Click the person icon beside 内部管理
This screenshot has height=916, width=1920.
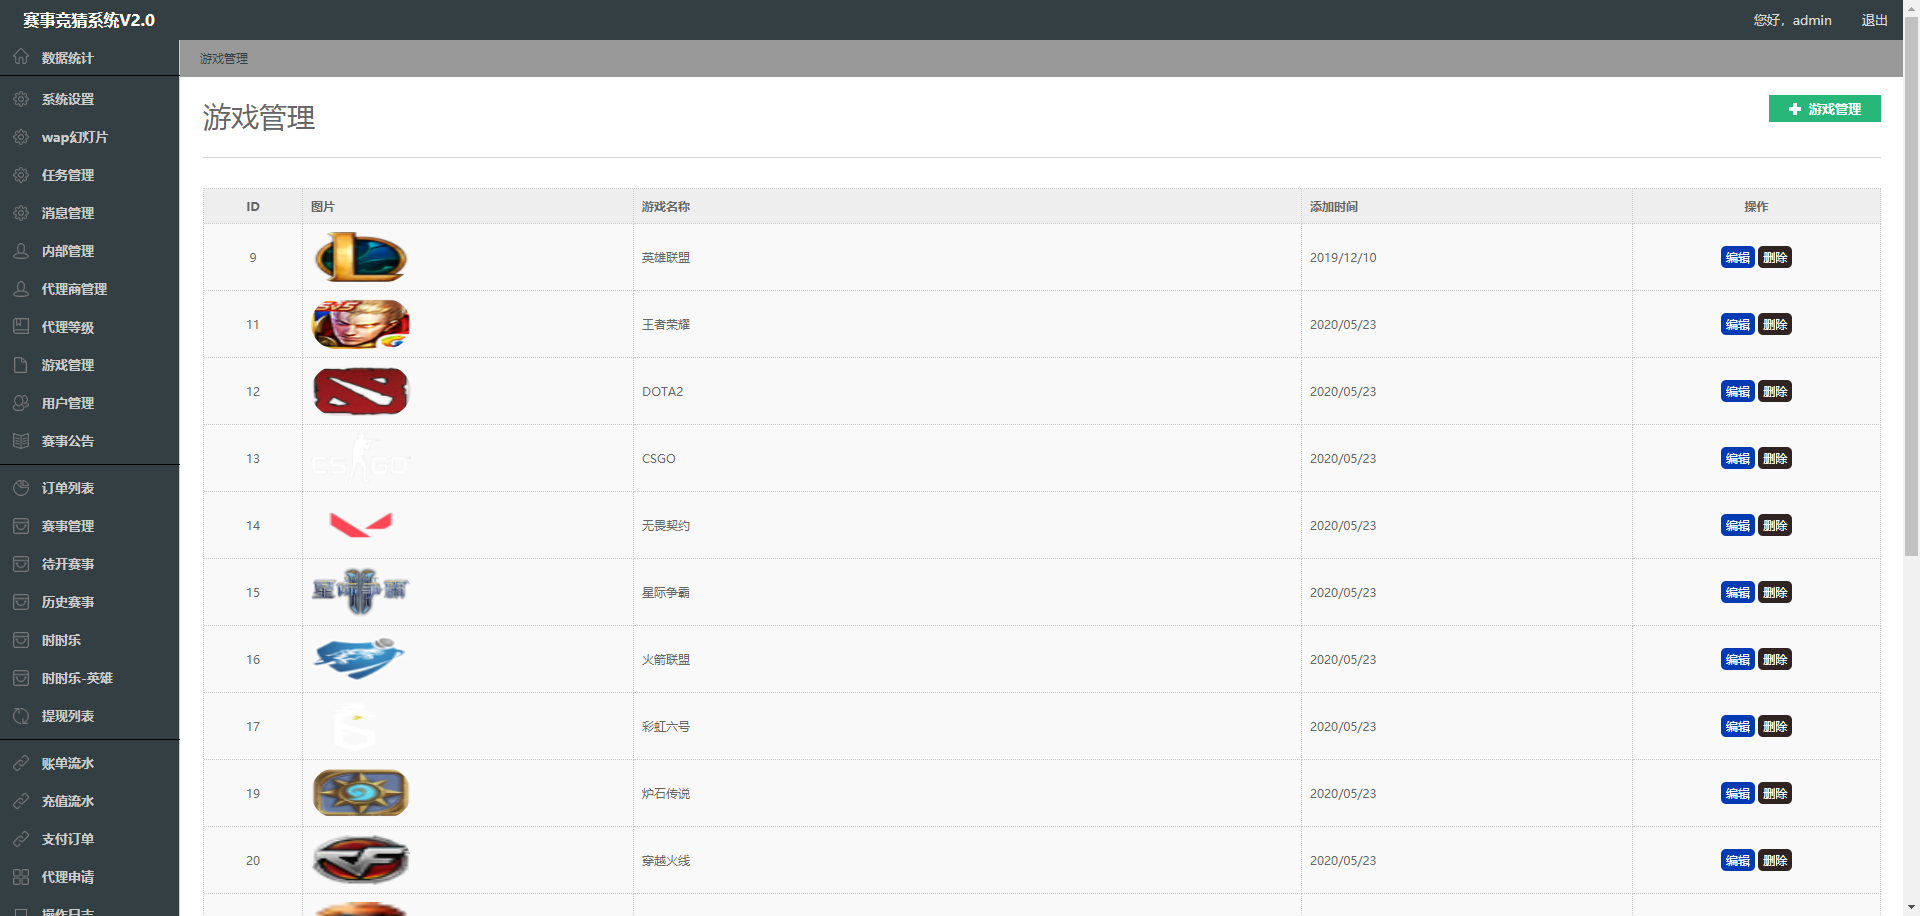pyautogui.click(x=21, y=251)
